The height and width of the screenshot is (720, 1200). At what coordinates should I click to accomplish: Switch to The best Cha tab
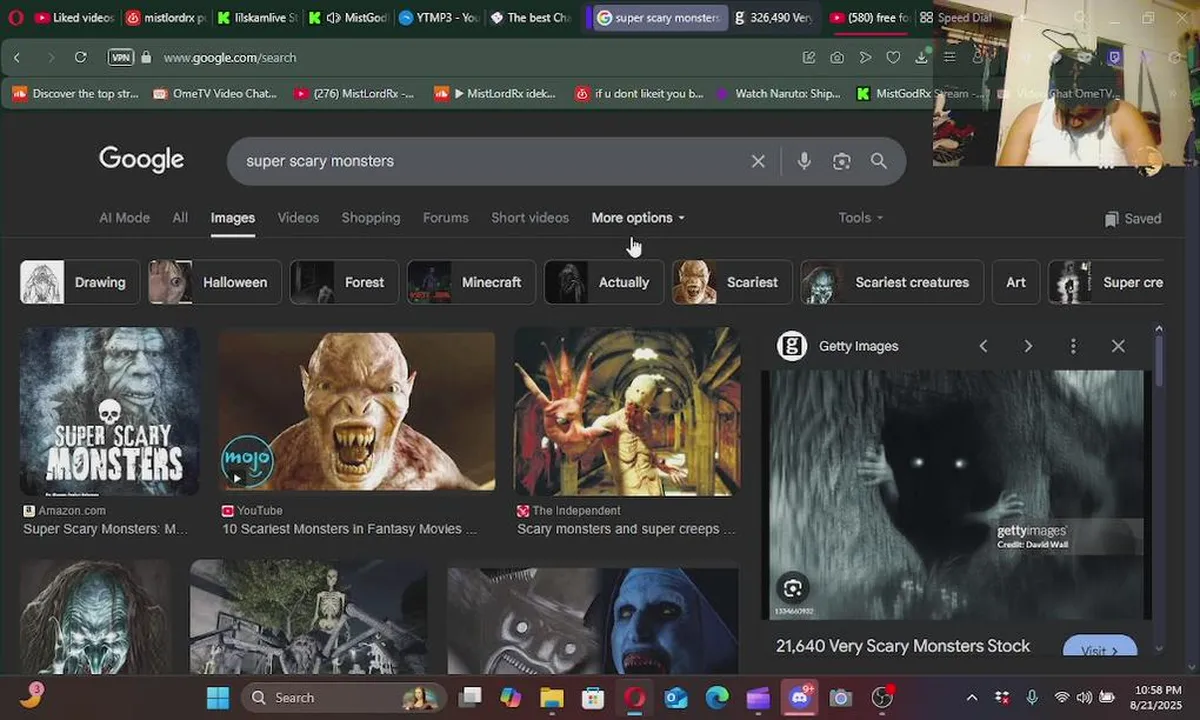pyautogui.click(x=530, y=18)
